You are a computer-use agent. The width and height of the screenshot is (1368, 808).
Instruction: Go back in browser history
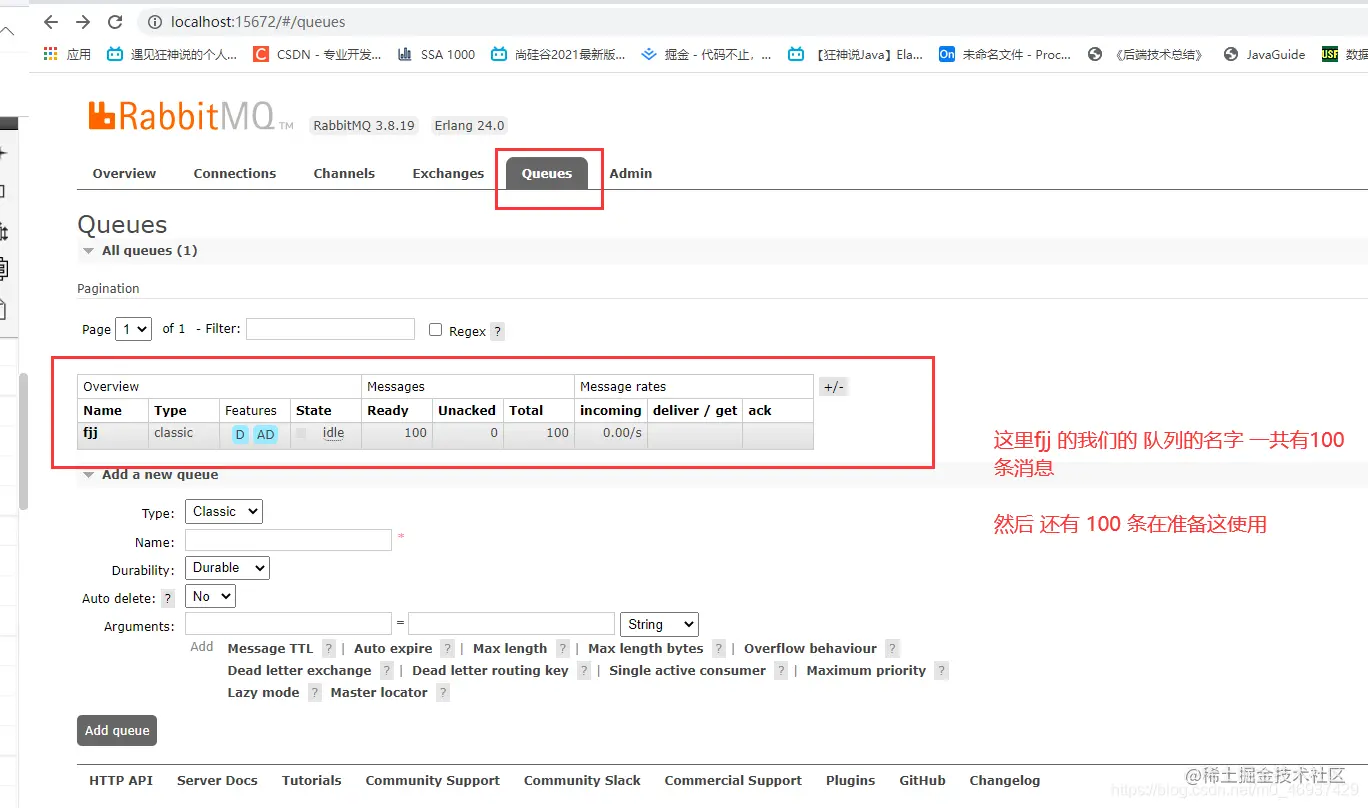pos(51,22)
